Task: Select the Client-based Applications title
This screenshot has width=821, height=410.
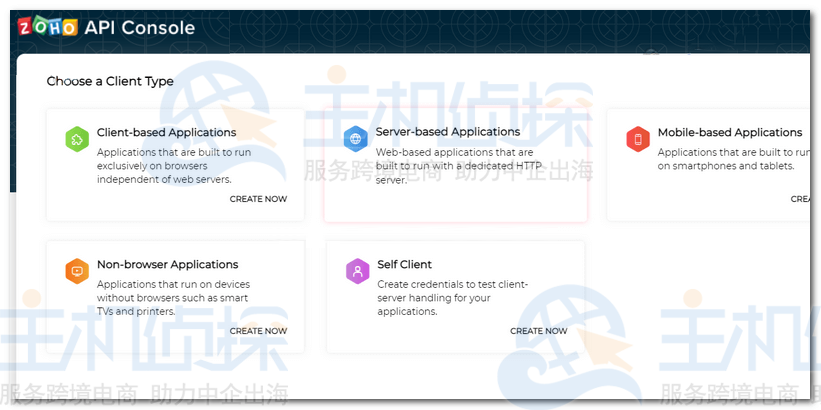Action: 166,132
